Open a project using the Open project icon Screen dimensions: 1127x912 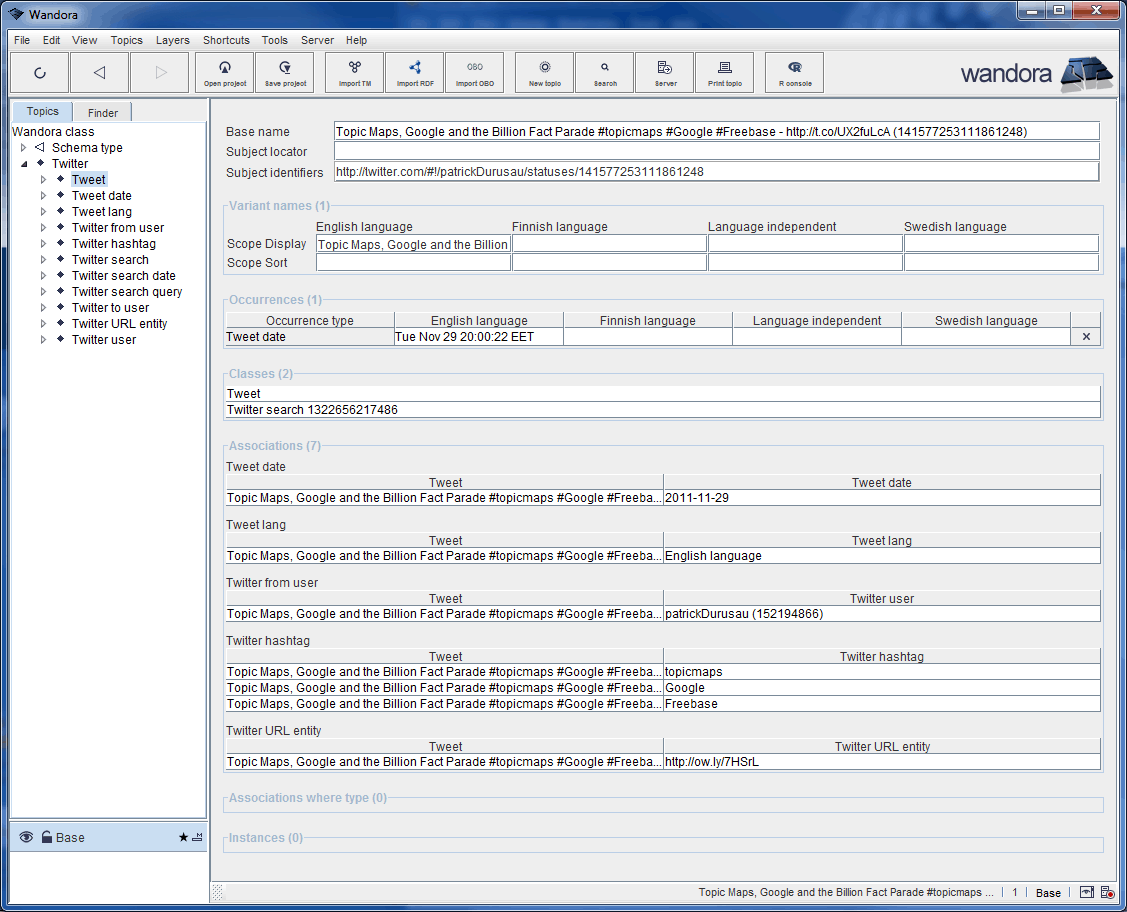(224, 72)
